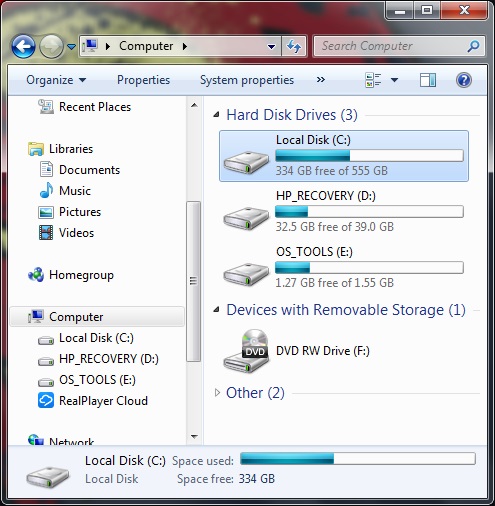Open the more view options arrow
This screenshot has height=506, width=495.
tap(394, 80)
